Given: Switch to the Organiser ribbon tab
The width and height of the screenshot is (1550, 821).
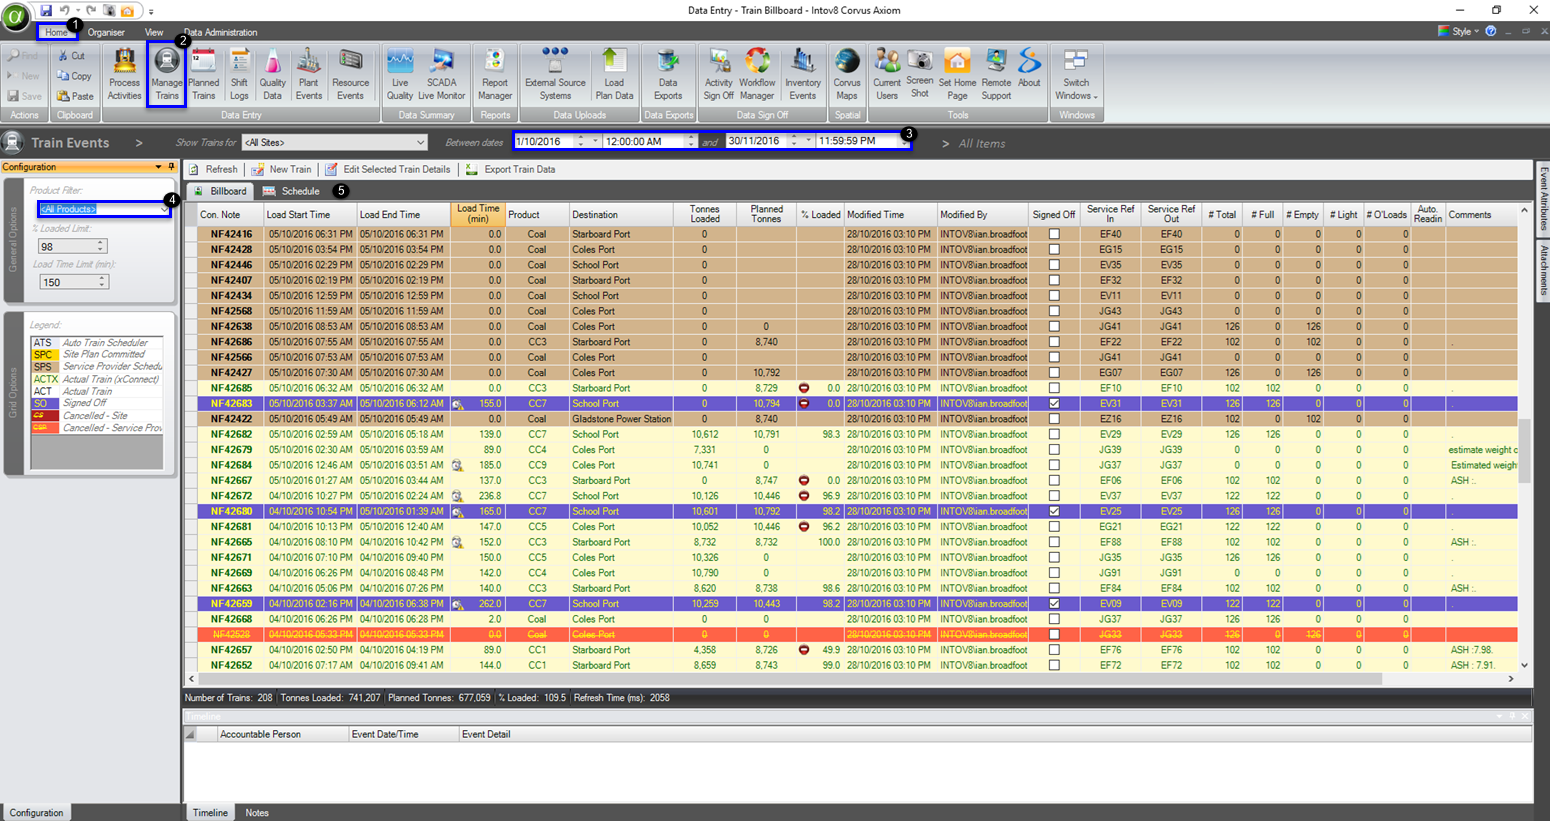Looking at the screenshot, I should point(106,32).
